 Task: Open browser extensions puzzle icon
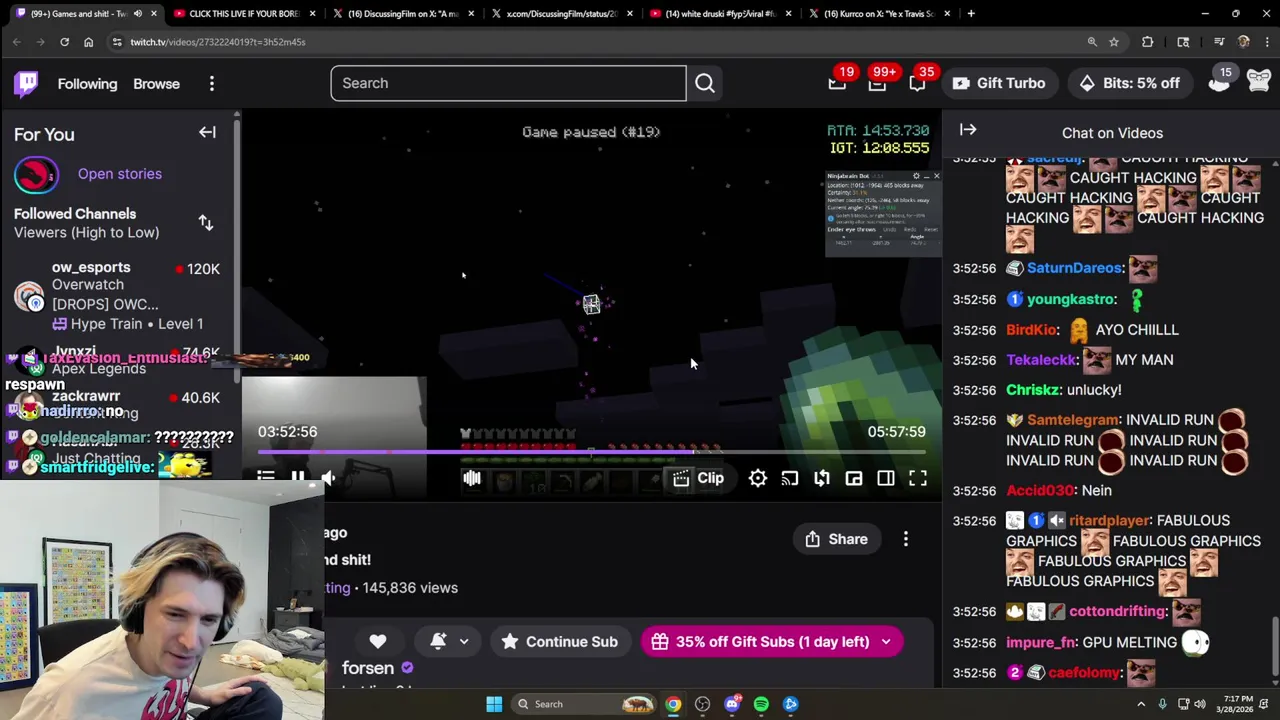1147,42
